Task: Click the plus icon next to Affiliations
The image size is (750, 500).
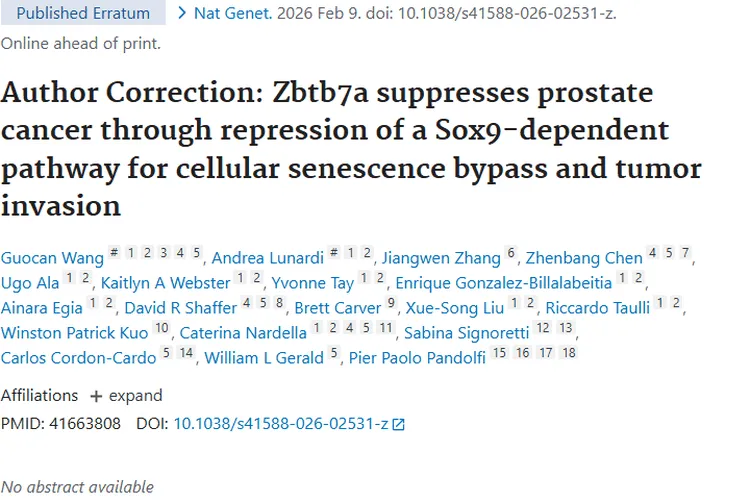Action: (x=96, y=395)
